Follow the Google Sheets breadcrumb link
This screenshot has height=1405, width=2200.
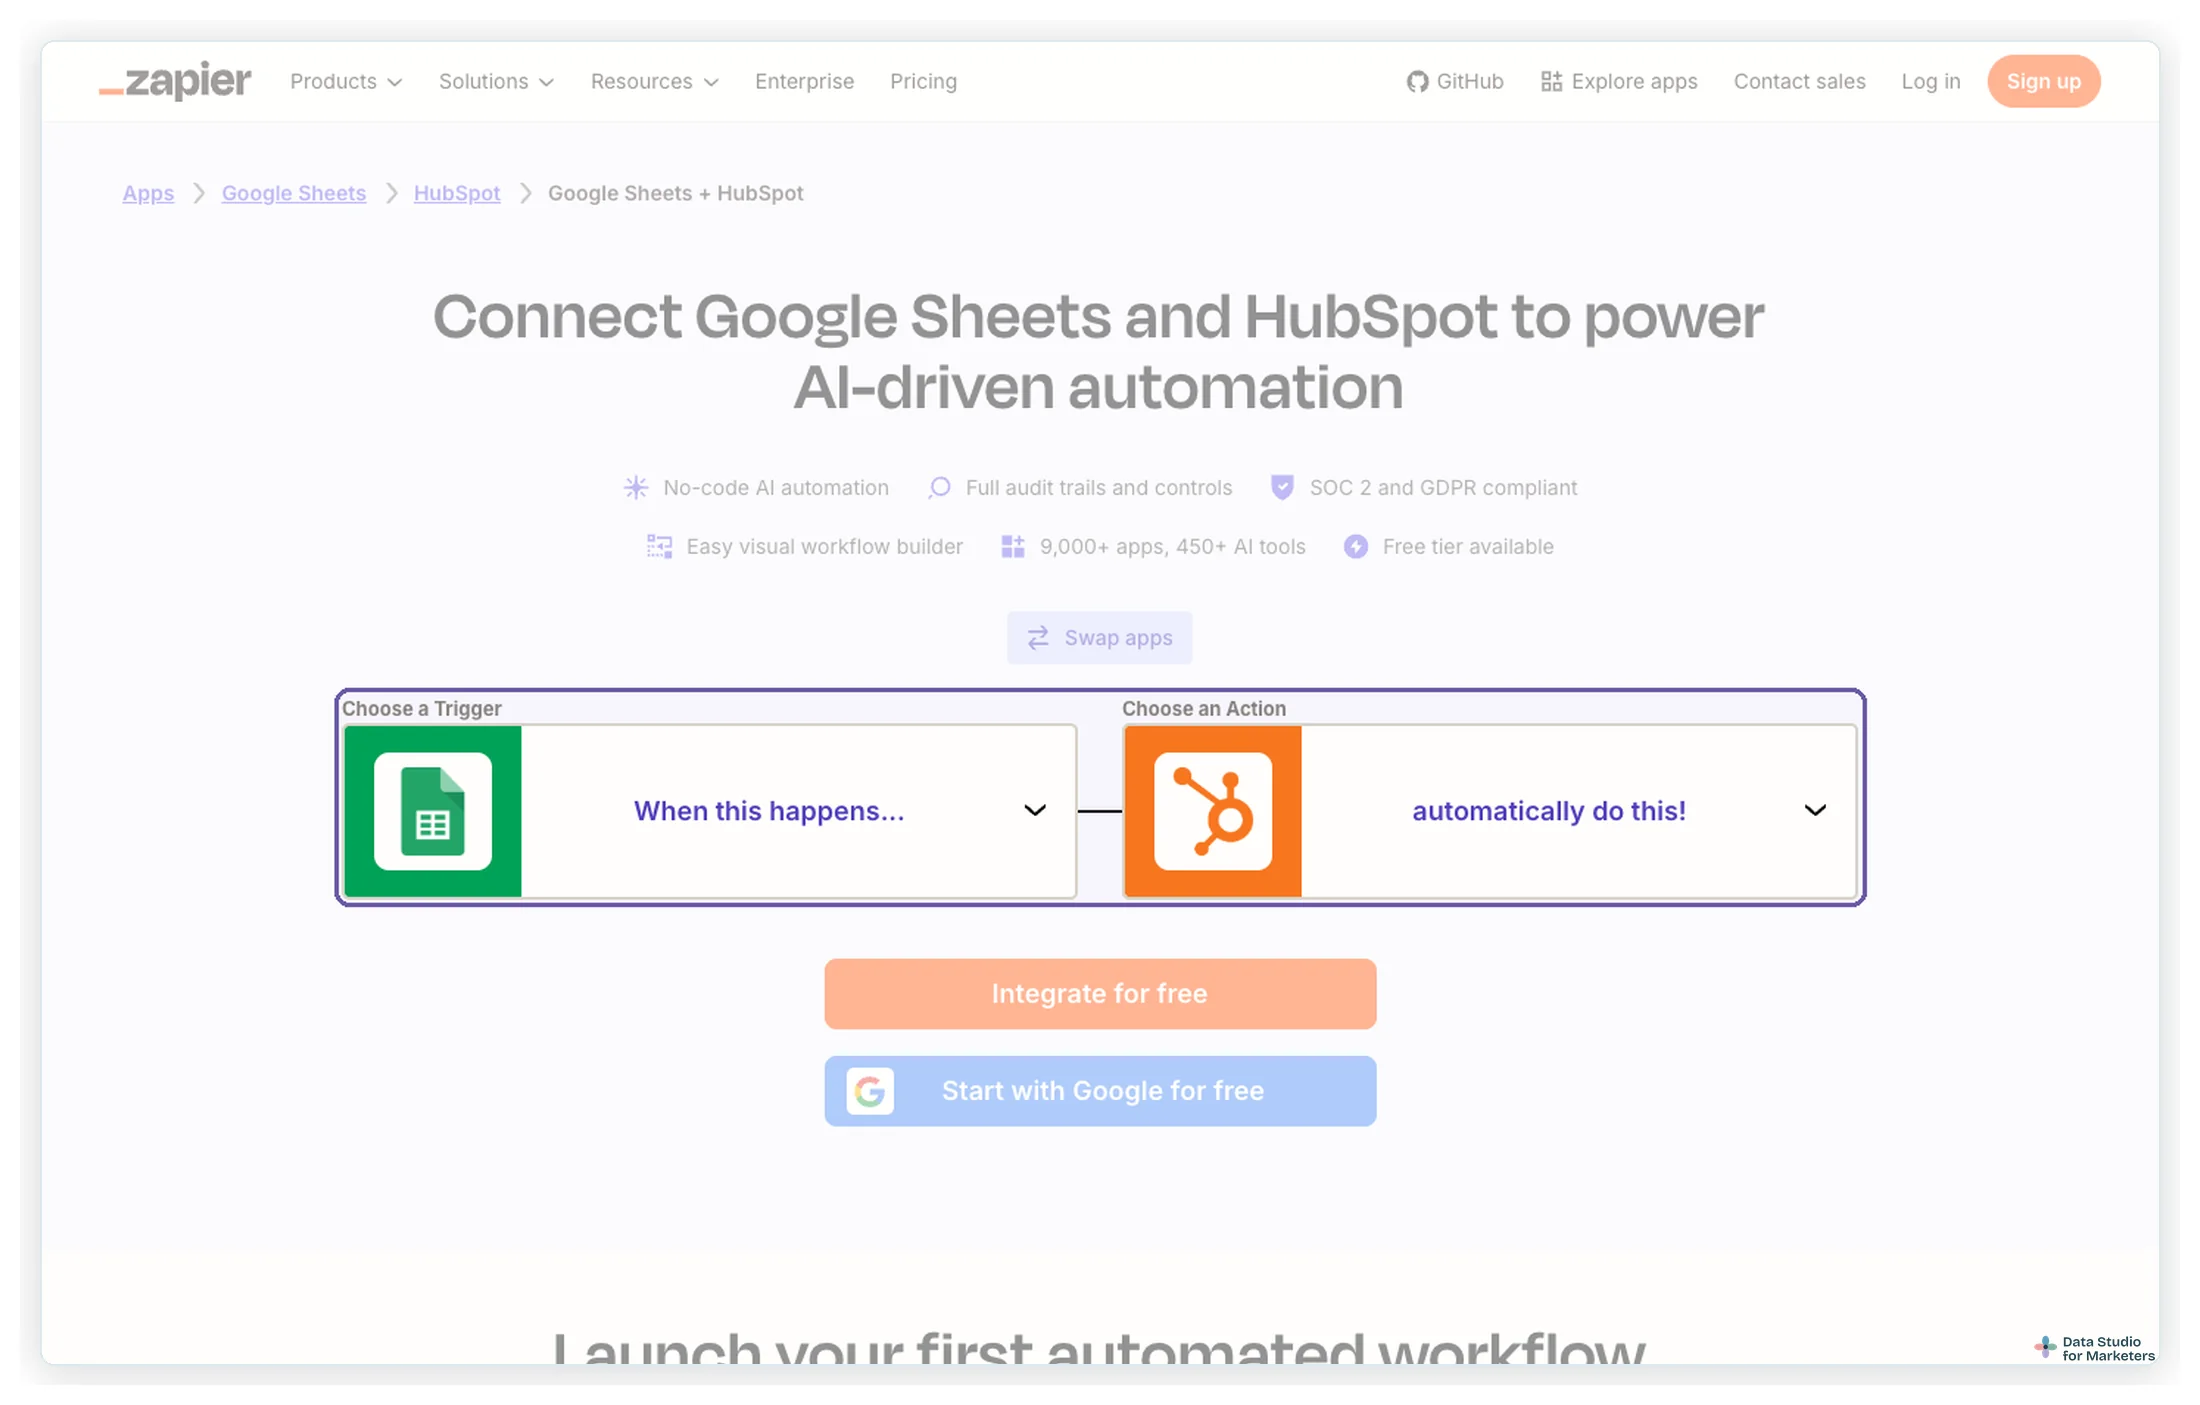(294, 193)
